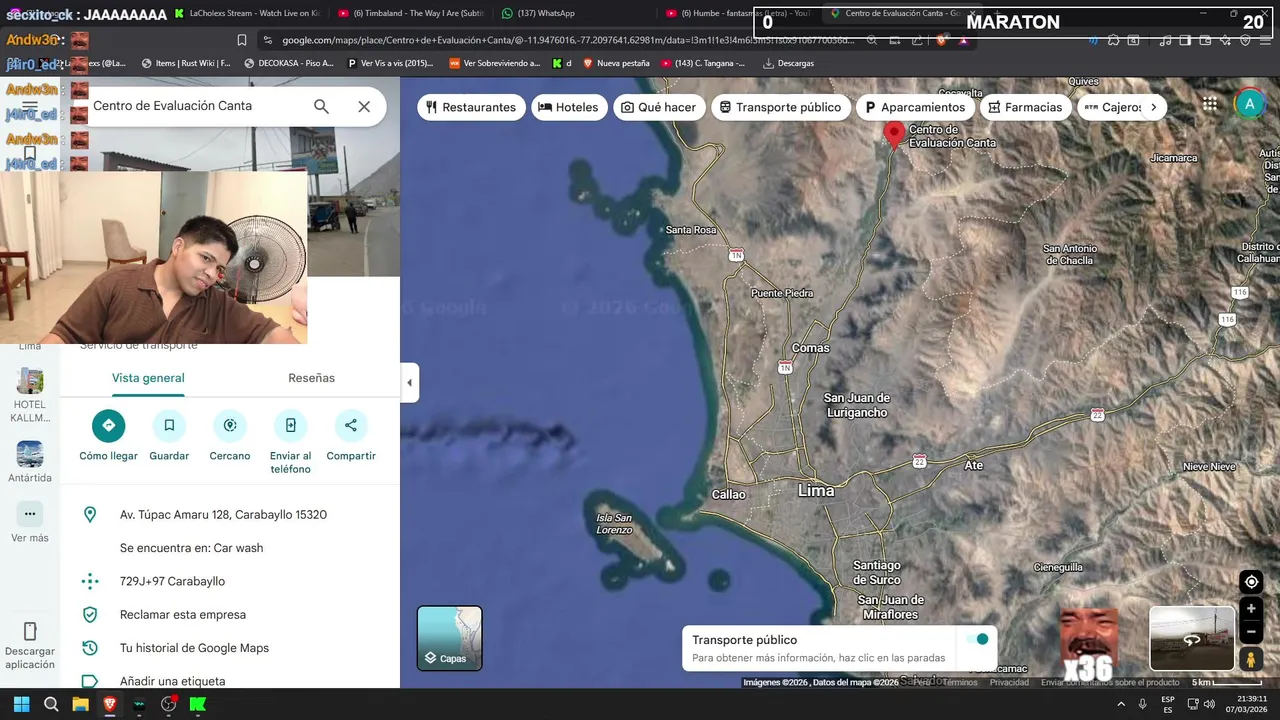The height and width of the screenshot is (720, 1280).
Task: Select the Aparcamientos chip
Action: click(x=915, y=107)
